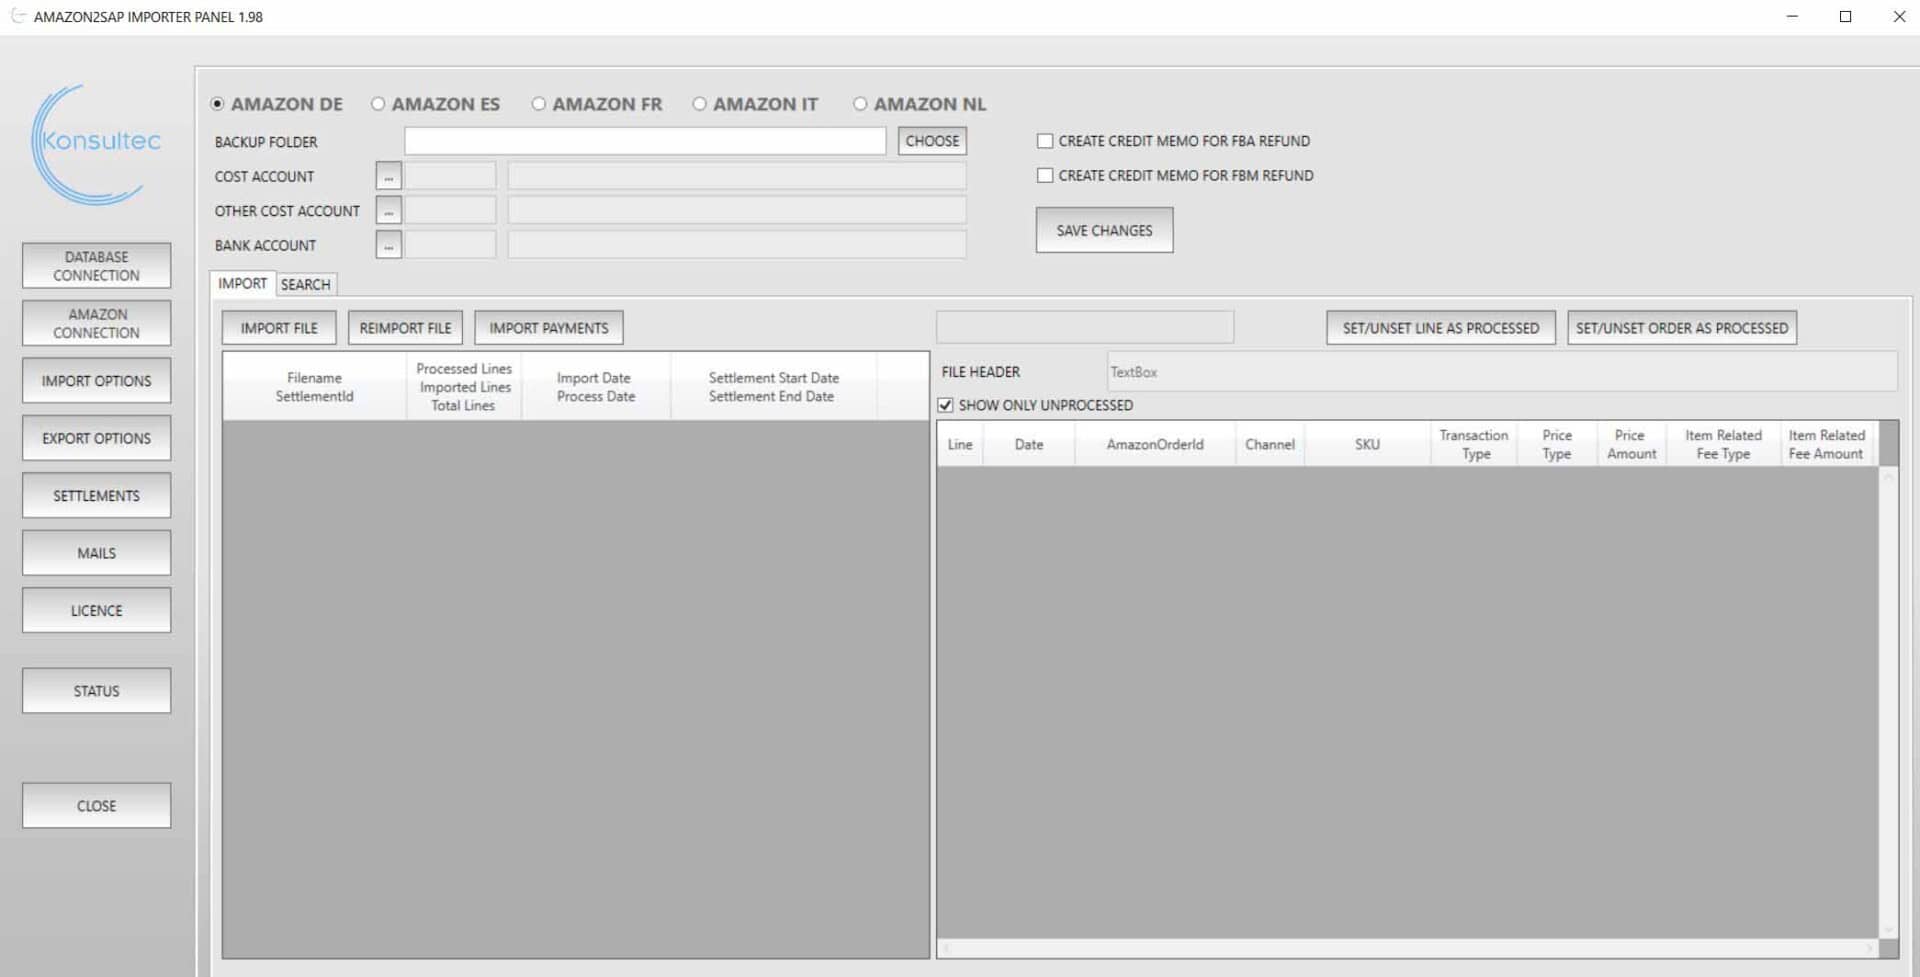Click the Konsultec logo

pos(96,144)
